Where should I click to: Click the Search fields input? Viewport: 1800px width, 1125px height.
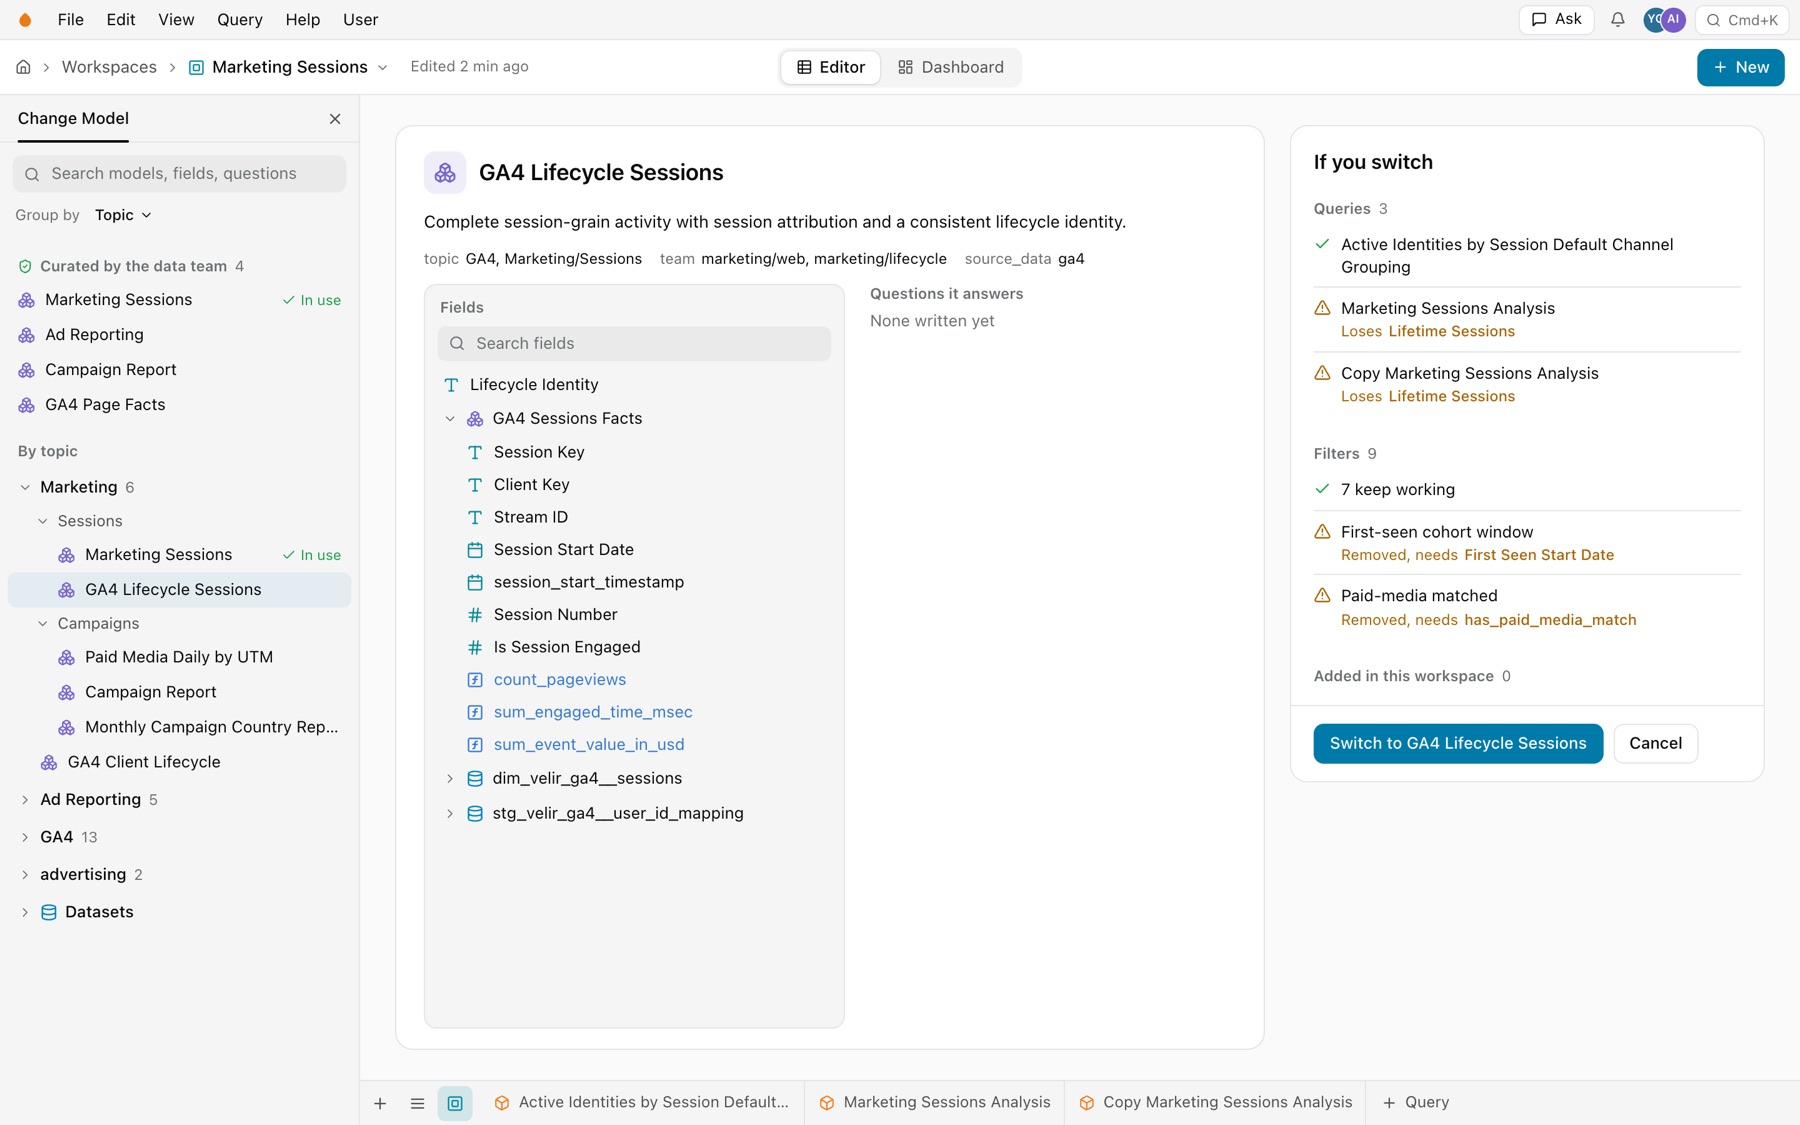pyautogui.click(x=634, y=344)
